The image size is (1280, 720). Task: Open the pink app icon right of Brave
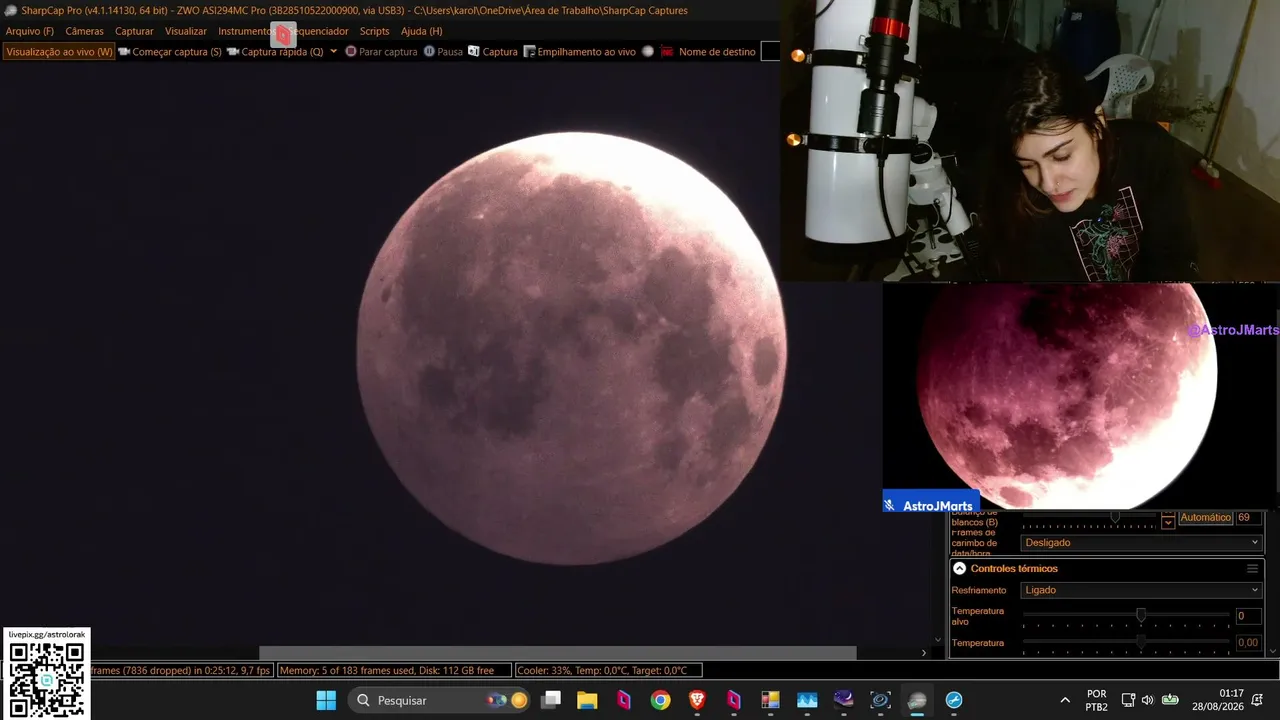tap(734, 700)
